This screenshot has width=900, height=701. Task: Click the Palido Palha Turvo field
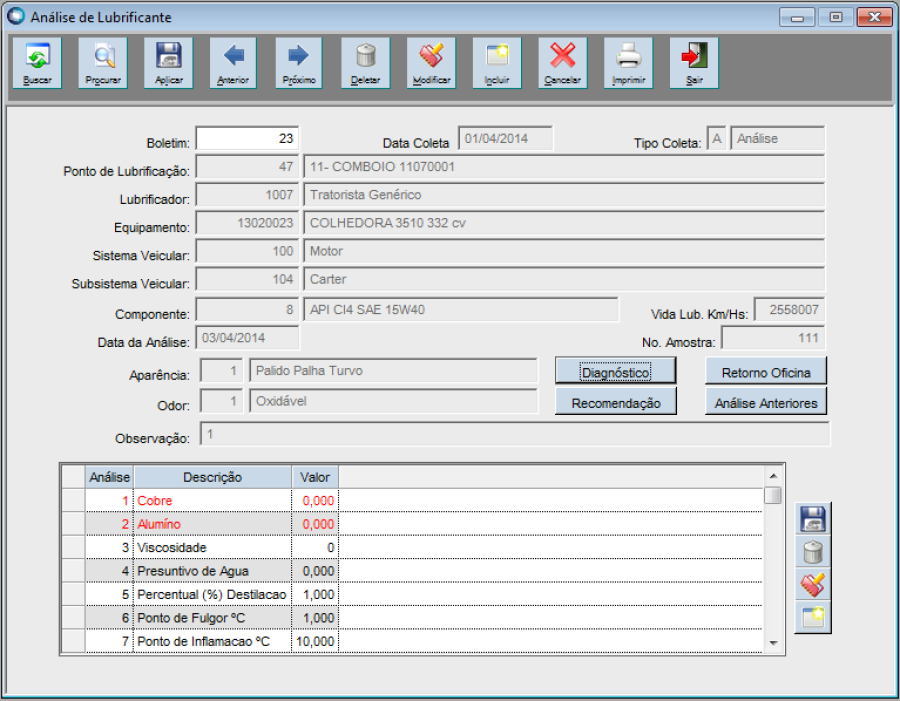[x=393, y=370]
